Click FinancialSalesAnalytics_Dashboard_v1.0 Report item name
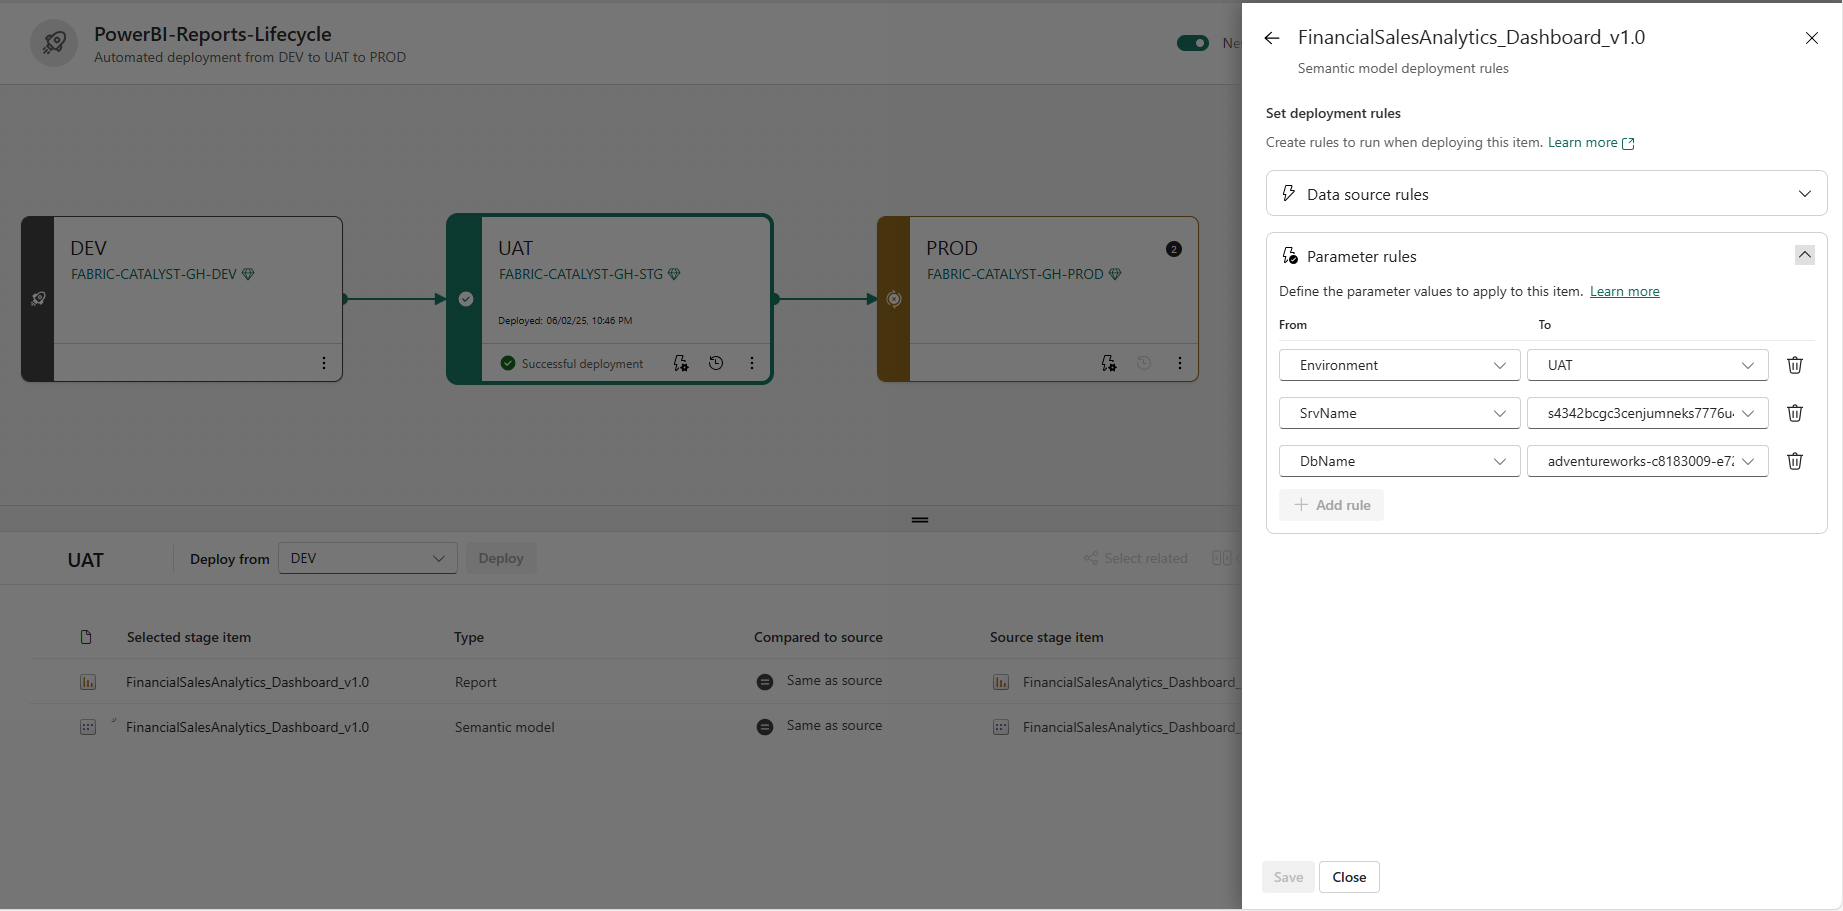The width and height of the screenshot is (1843, 911). pyautogui.click(x=247, y=682)
